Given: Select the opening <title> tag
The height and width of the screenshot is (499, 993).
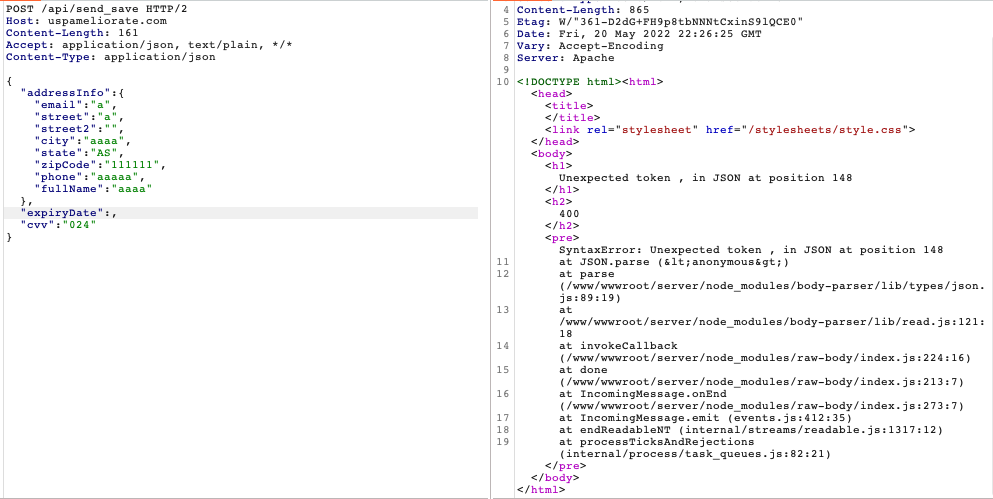Looking at the screenshot, I should [x=569, y=106].
